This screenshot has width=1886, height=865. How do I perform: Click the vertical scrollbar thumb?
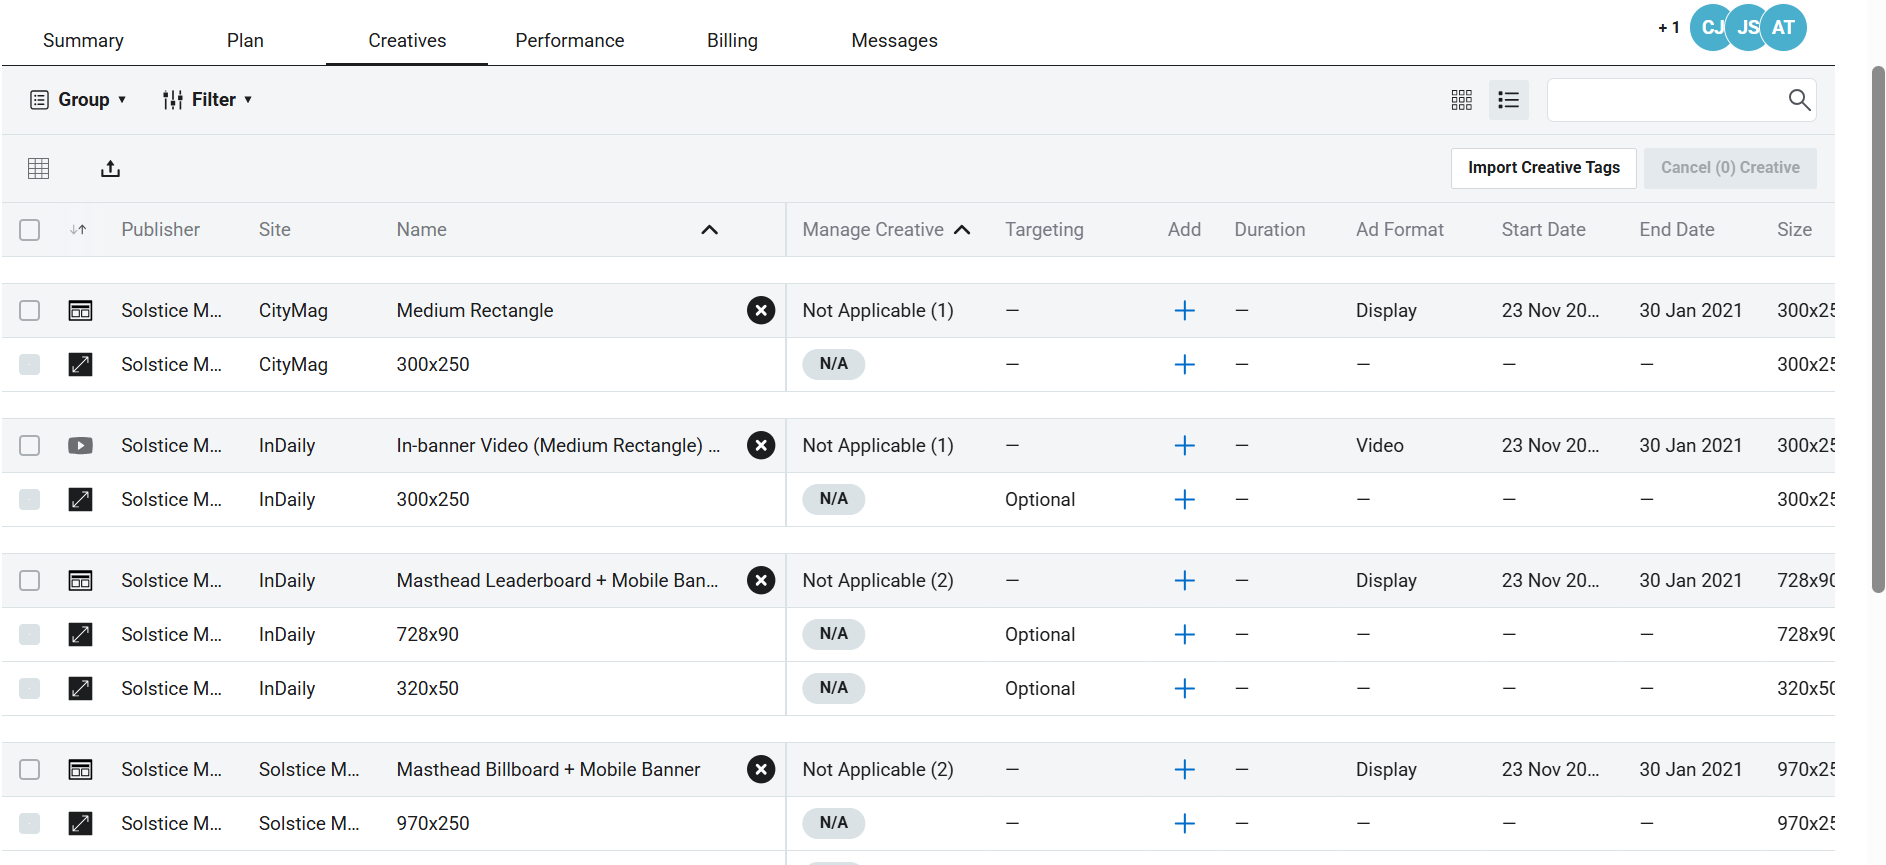pyautogui.click(x=1877, y=330)
